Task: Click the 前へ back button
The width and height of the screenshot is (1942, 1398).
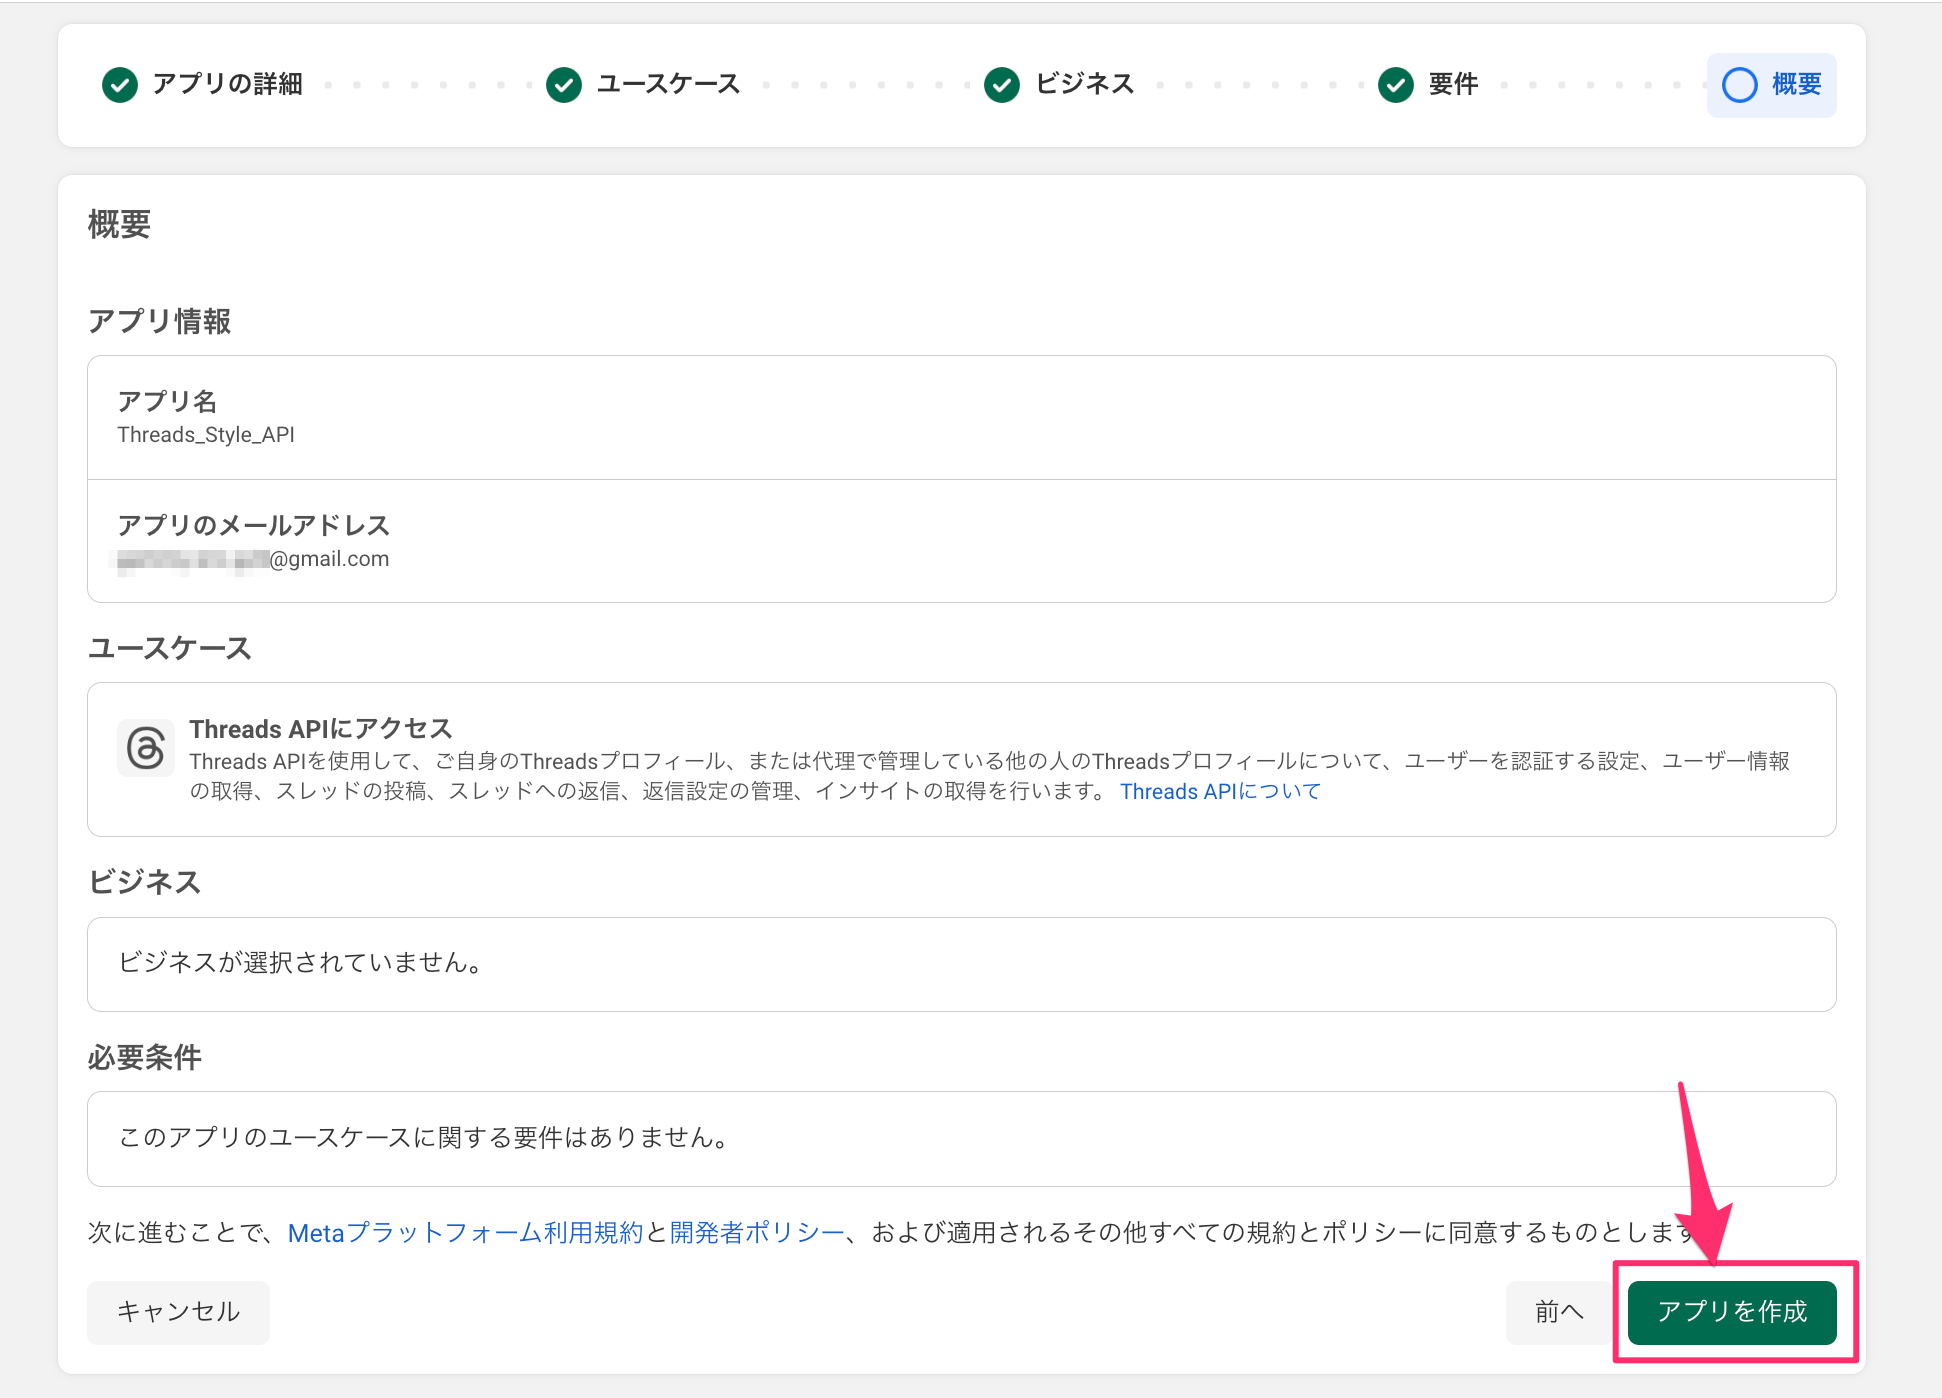Action: coord(1559,1312)
